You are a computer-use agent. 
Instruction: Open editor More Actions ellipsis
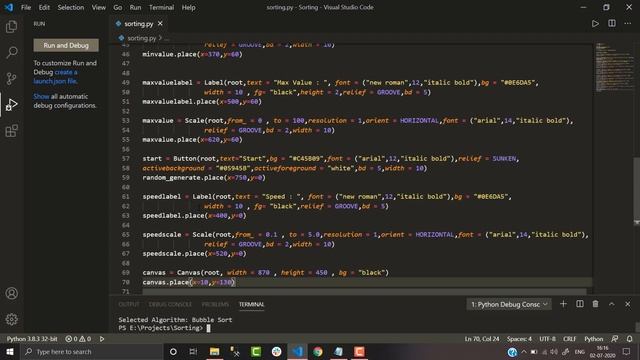(628, 24)
